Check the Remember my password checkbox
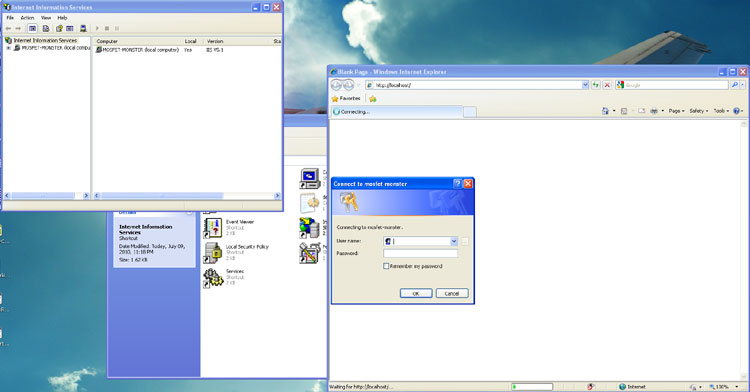Screen dimensions: 750x392 click(x=386, y=266)
